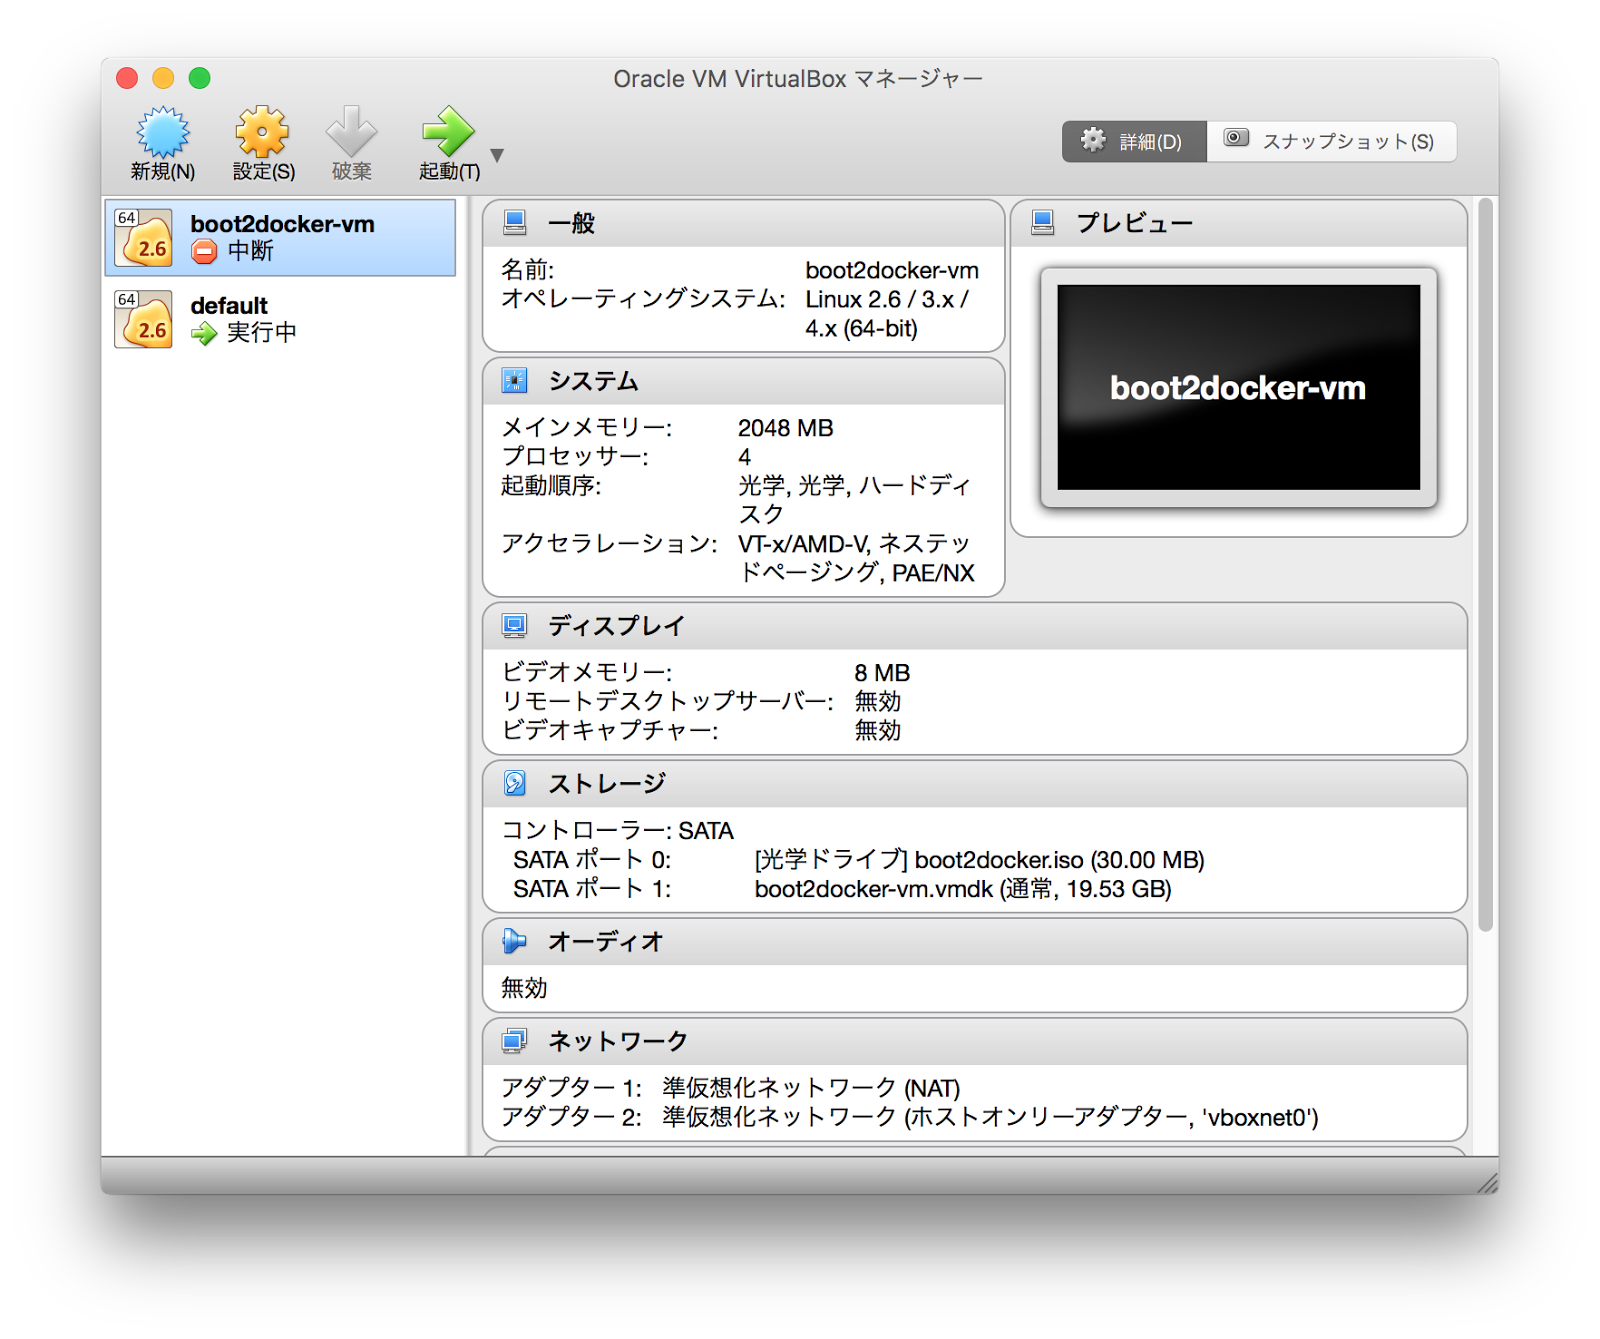The width and height of the screenshot is (1600, 1339).
Task: Click the boot2docker-vm OS icon
Action: [x=143, y=238]
